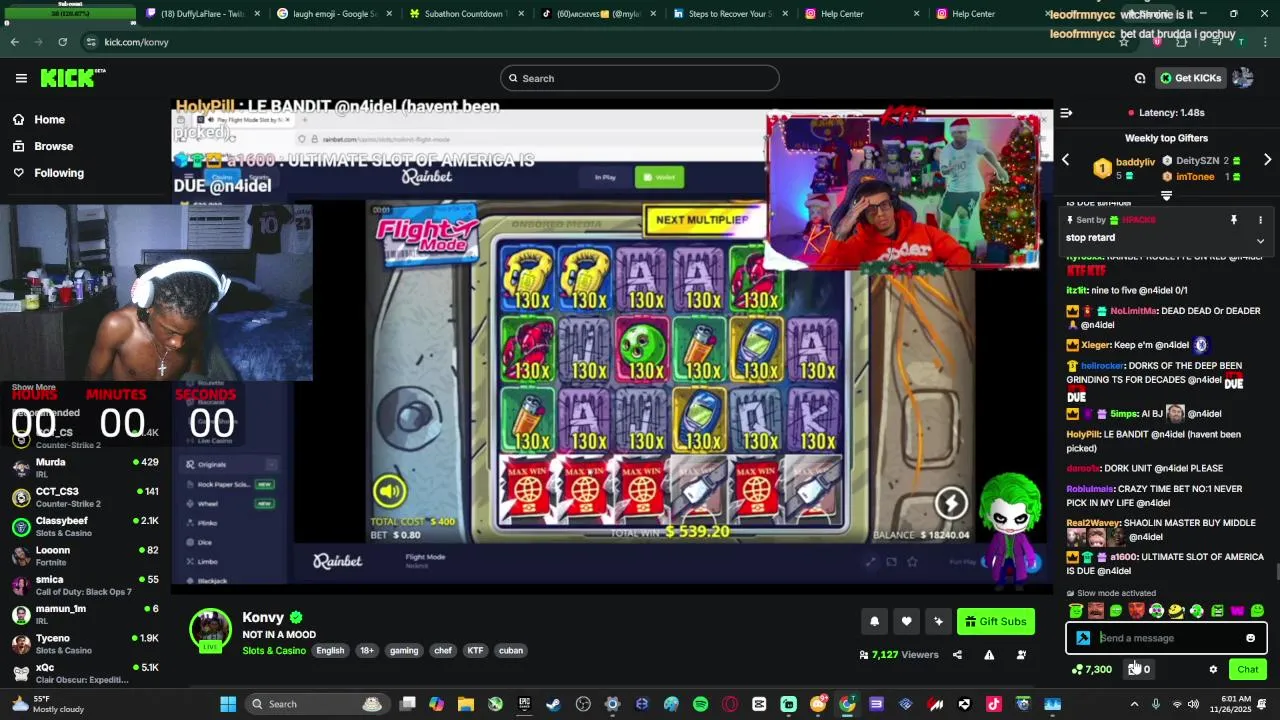Image resolution: width=1280 pixels, height=720 pixels.
Task: Open the user profile avatar menu
Action: tap(1243, 78)
